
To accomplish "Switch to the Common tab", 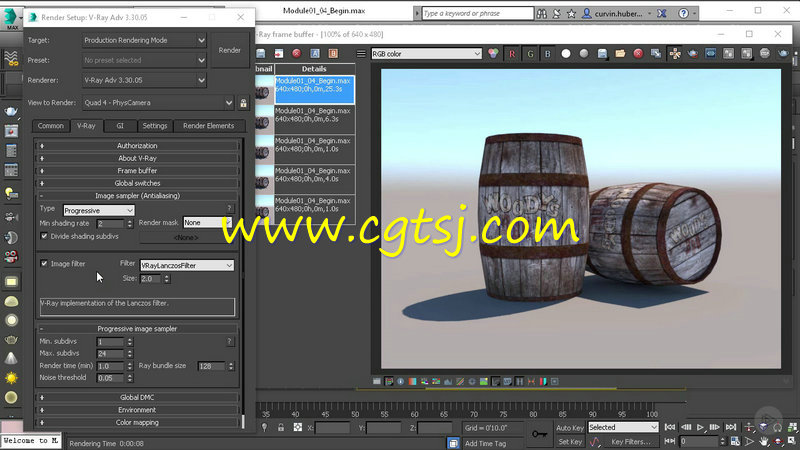I will tap(51, 126).
